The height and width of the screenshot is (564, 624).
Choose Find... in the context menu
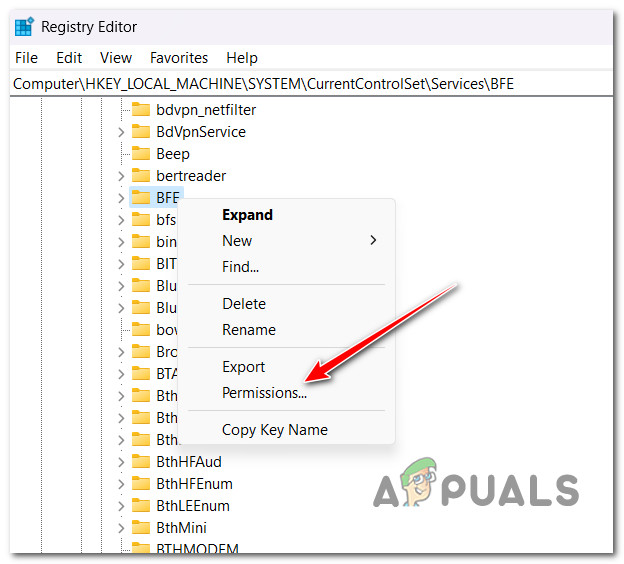[x=287, y=267]
